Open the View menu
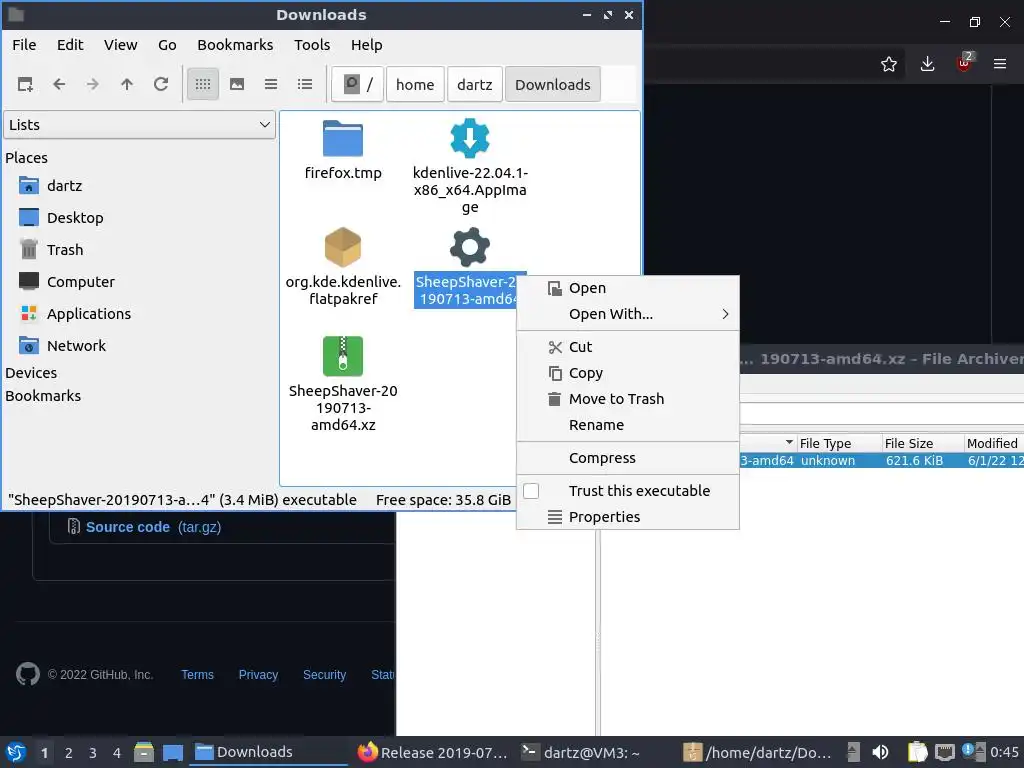 [x=121, y=45]
